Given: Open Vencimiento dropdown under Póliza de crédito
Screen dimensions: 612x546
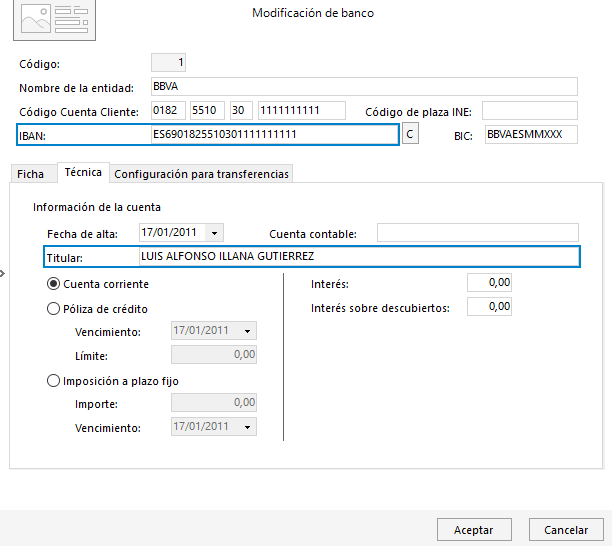Looking at the screenshot, I should click(x=247, y=331).
